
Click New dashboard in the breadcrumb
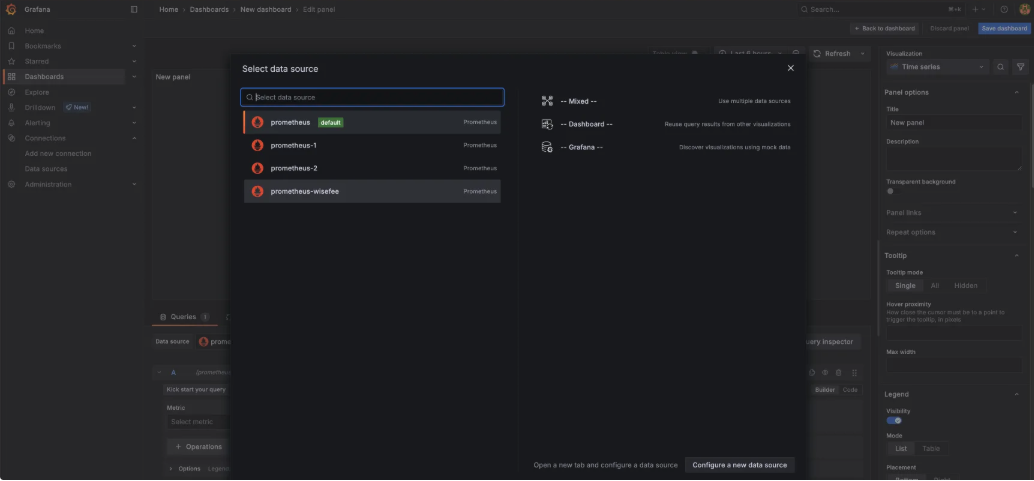265,9
